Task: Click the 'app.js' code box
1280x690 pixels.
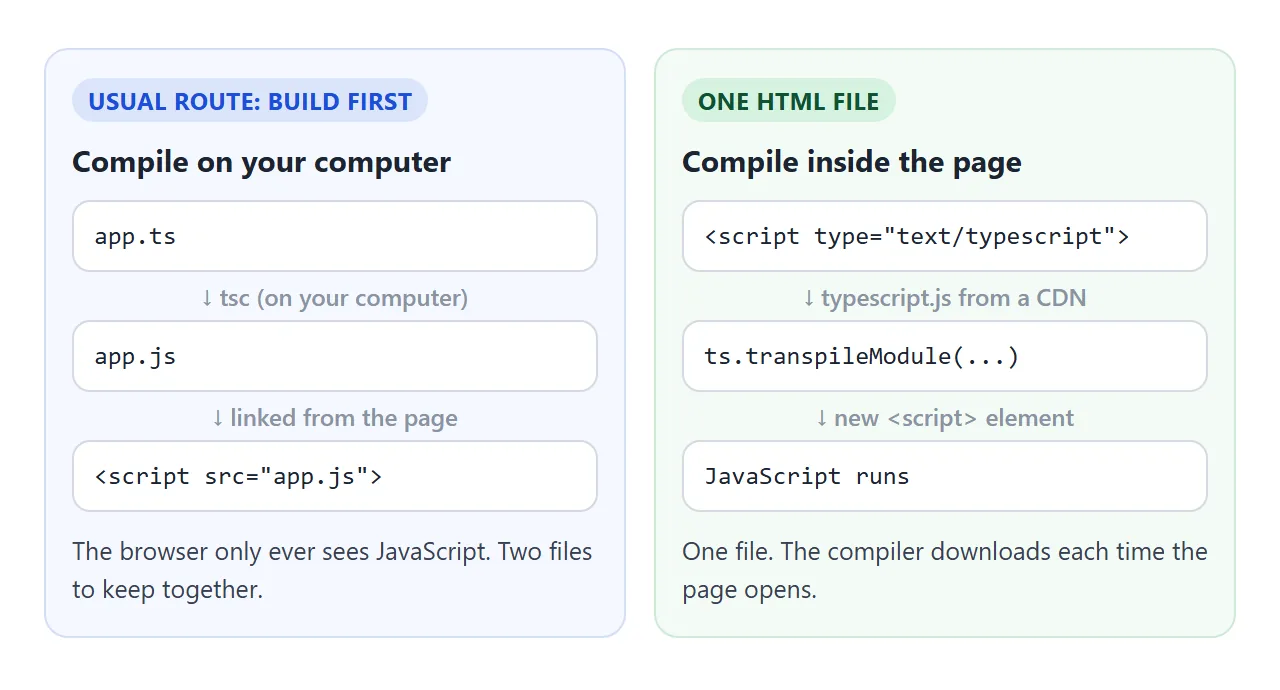Action: coord(335,356)
